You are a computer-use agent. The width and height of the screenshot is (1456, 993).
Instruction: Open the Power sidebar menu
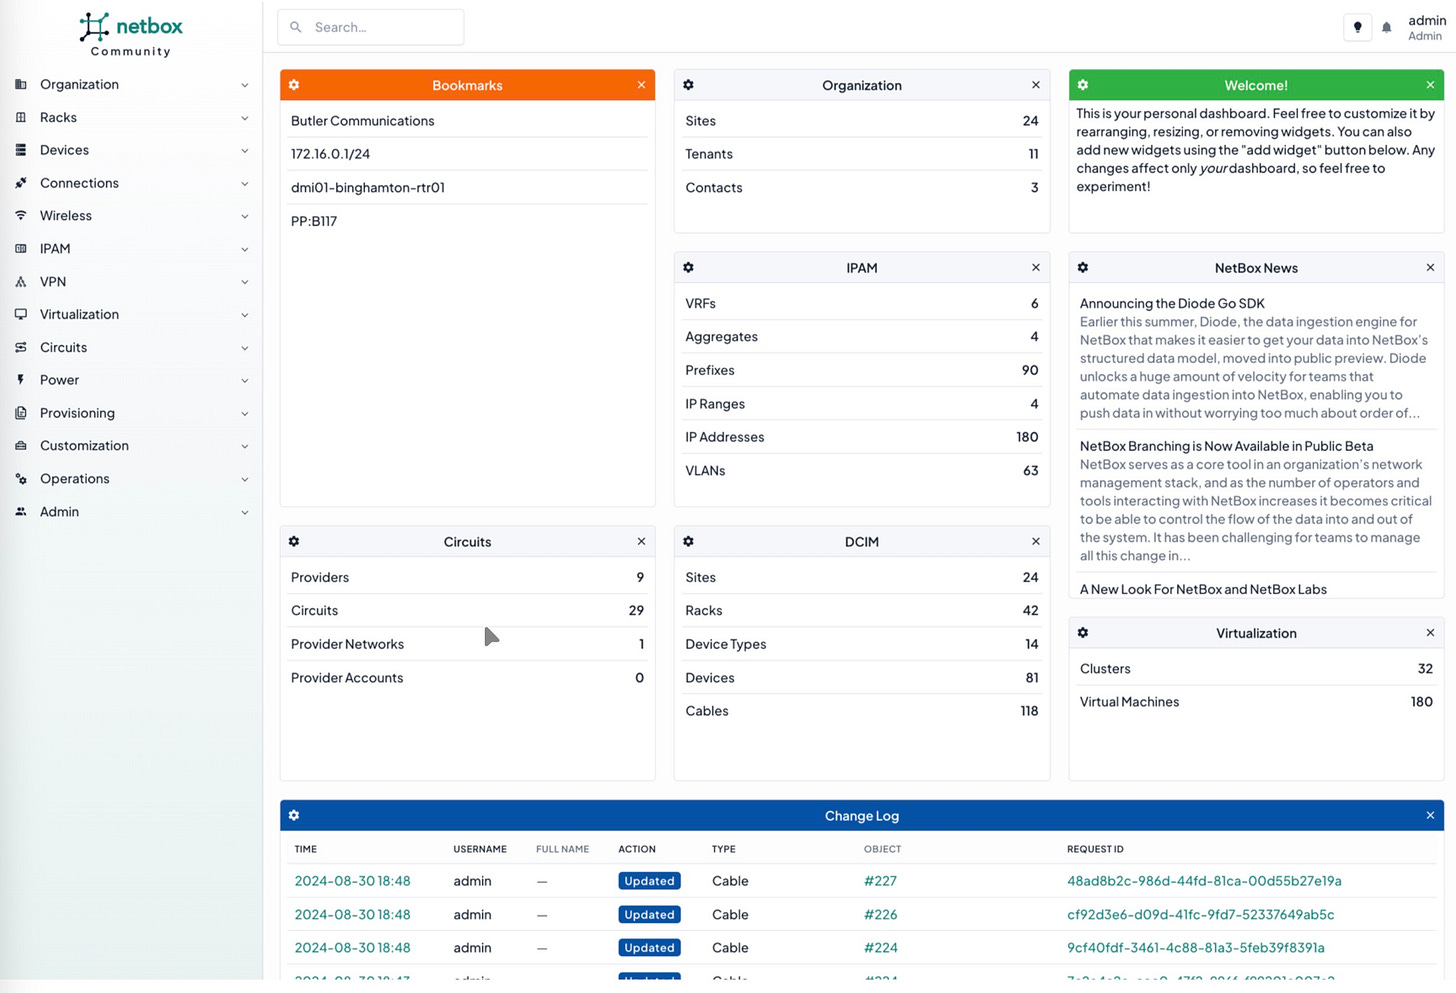tap(131, 380)
